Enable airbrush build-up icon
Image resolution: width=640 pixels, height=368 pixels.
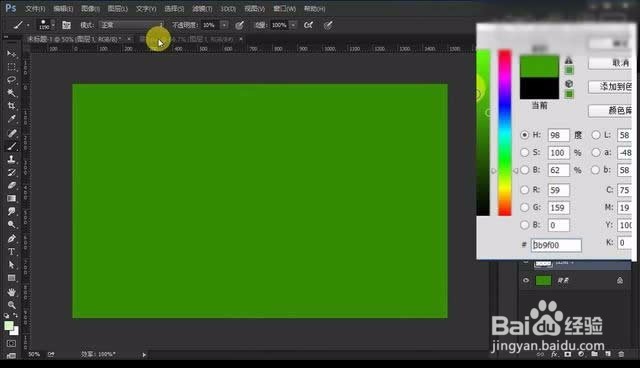(x=309, y=25)
